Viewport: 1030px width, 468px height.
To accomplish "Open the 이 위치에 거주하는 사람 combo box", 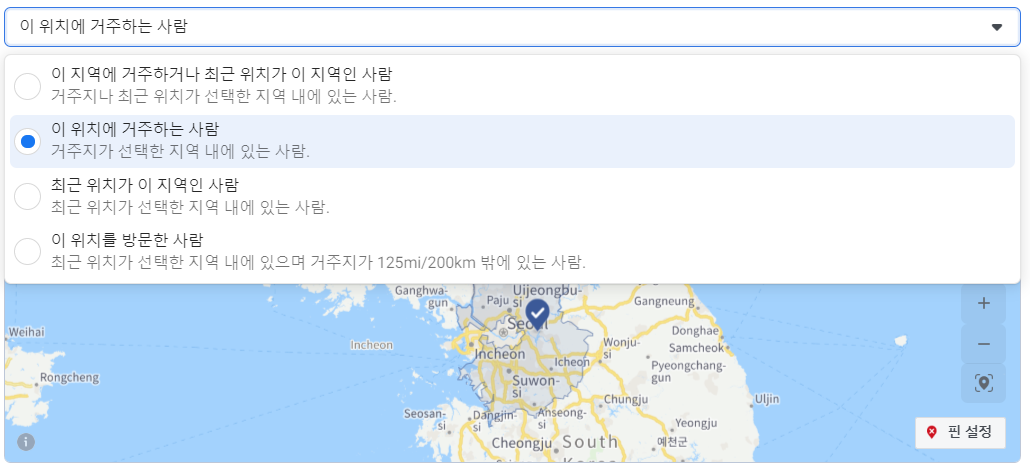I will (500, 27).
